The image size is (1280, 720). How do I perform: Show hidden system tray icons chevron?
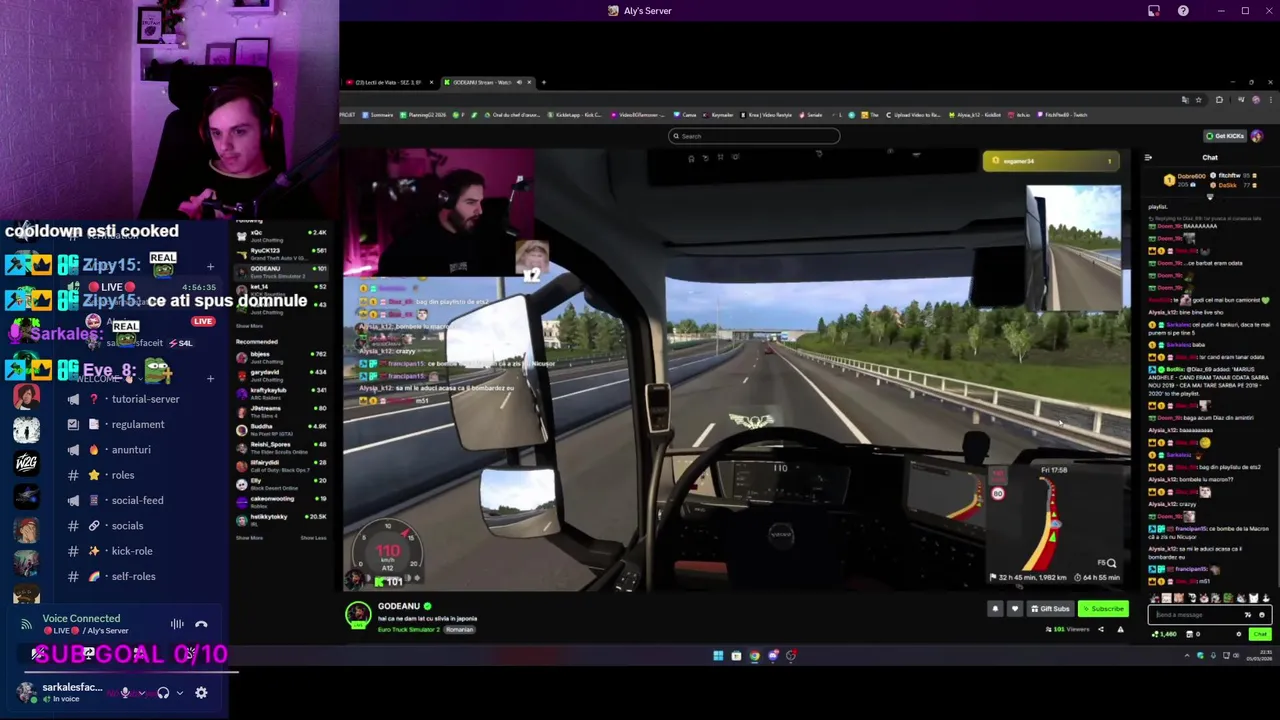1187,656
